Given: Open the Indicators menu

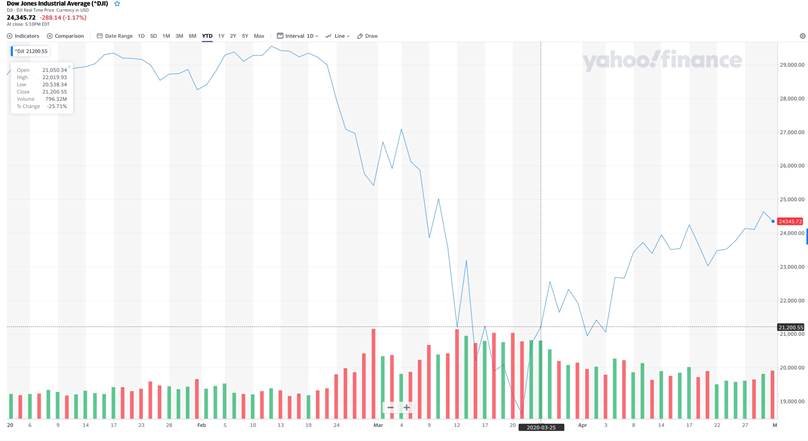Looking at the screenshot, I should [x=24, y=36].
